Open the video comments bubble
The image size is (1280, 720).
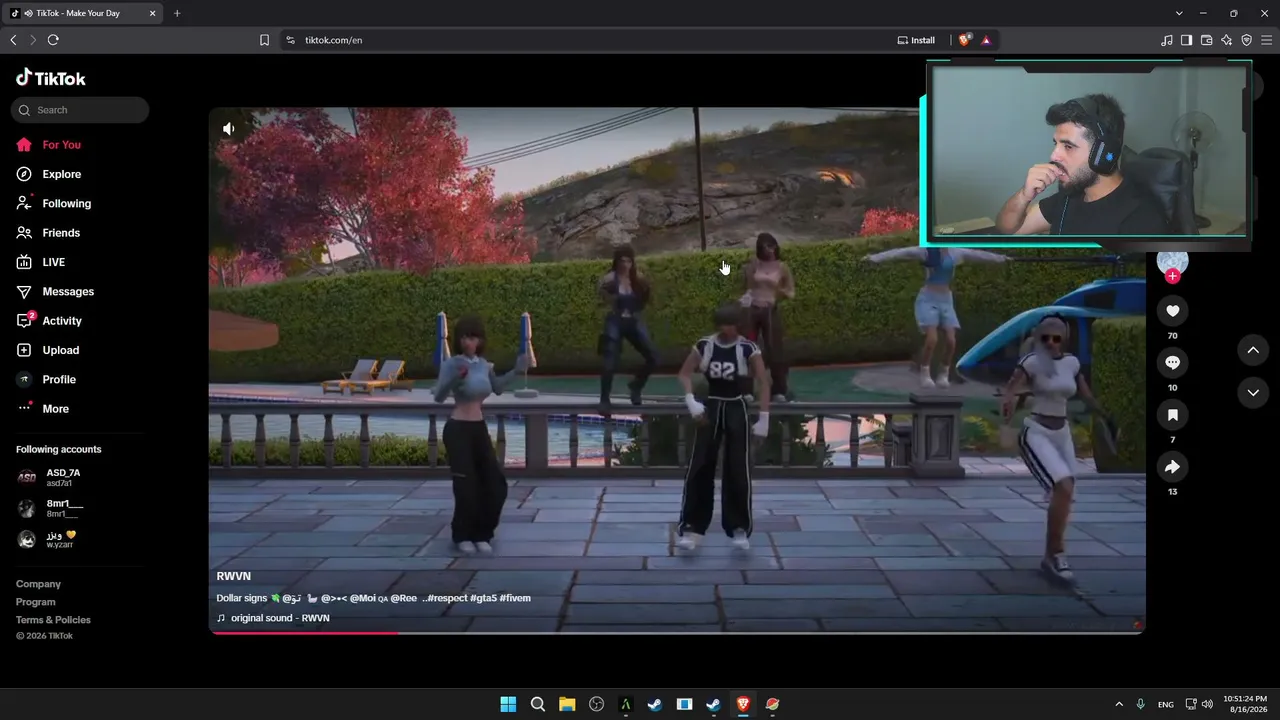coord(1173,362)
